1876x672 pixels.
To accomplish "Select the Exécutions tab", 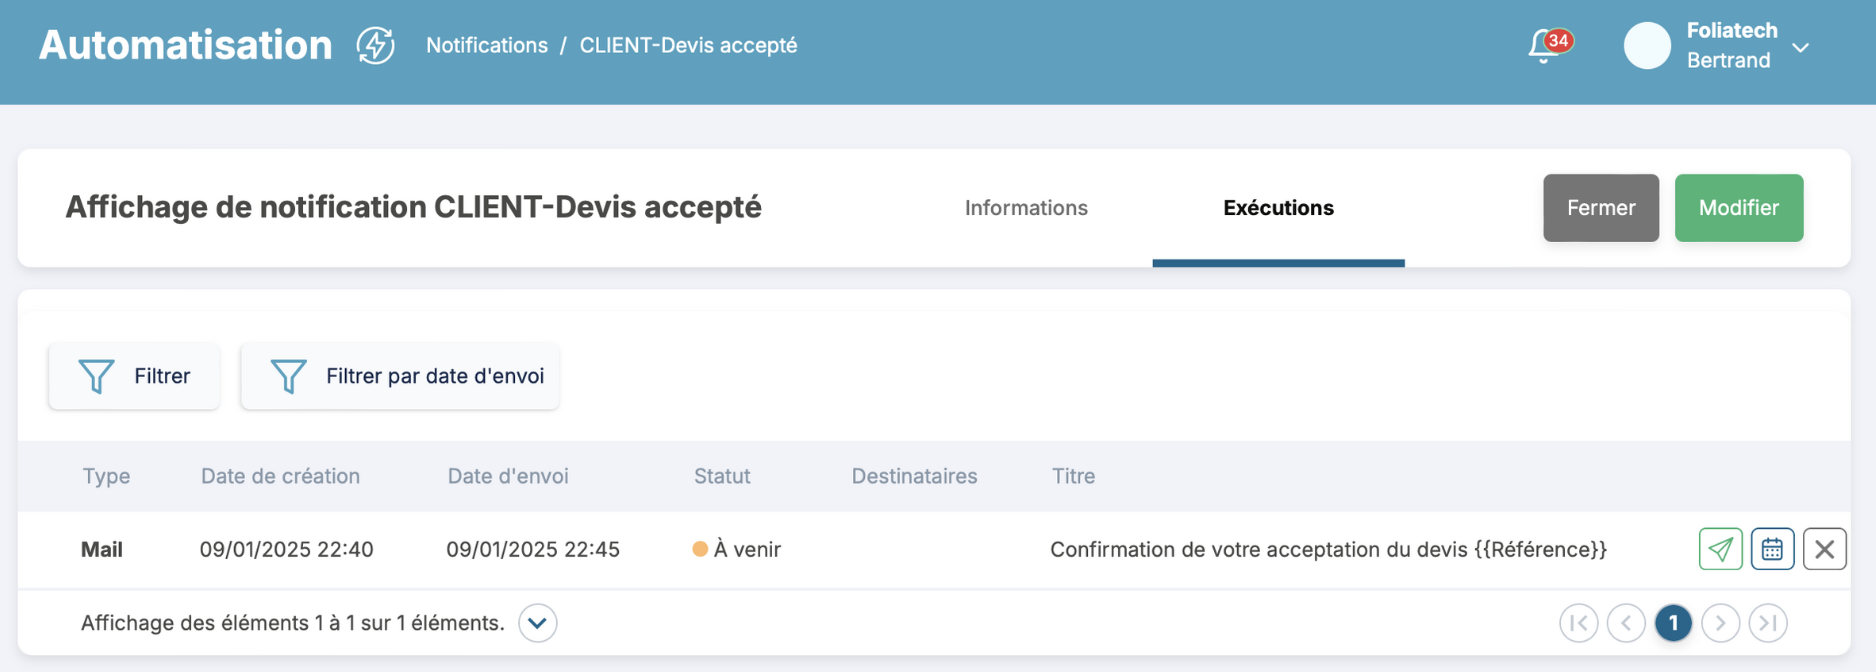I will click(1278, 208).
